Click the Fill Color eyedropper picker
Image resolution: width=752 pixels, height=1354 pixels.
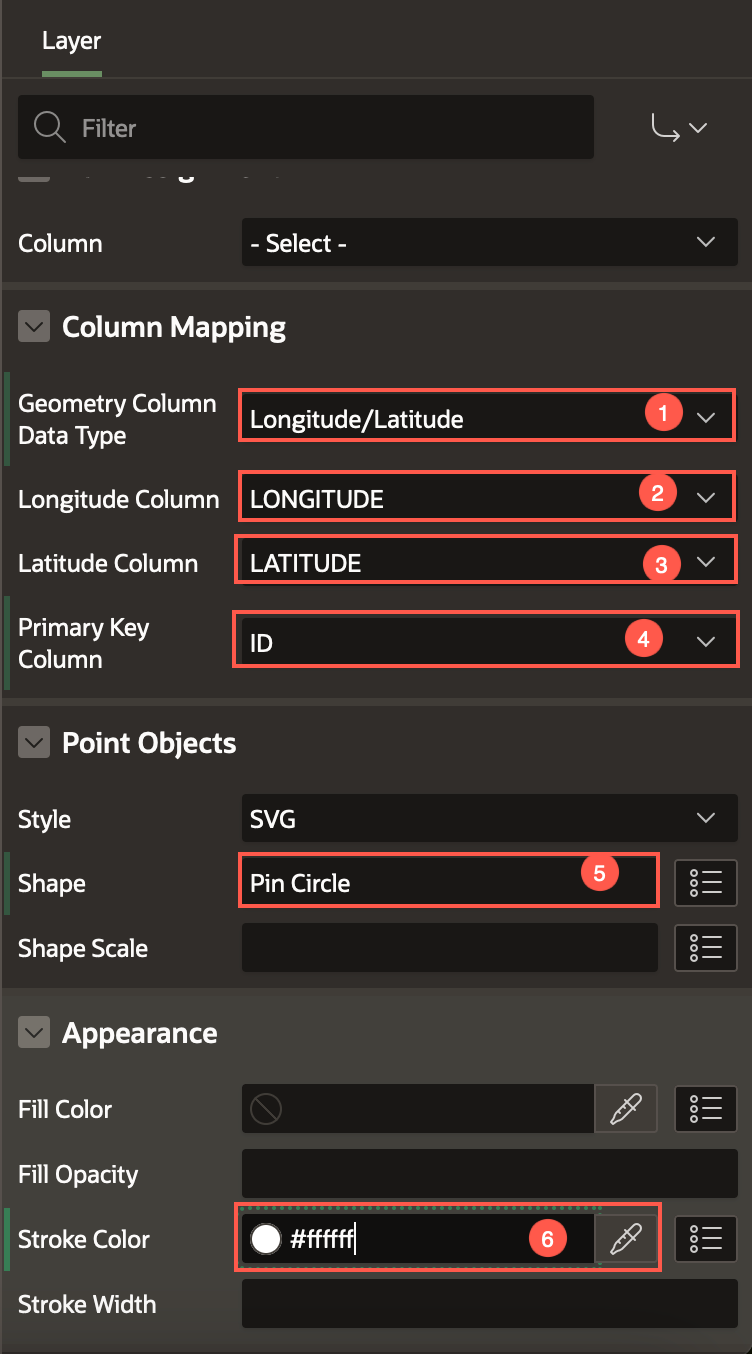(626, 1109)
